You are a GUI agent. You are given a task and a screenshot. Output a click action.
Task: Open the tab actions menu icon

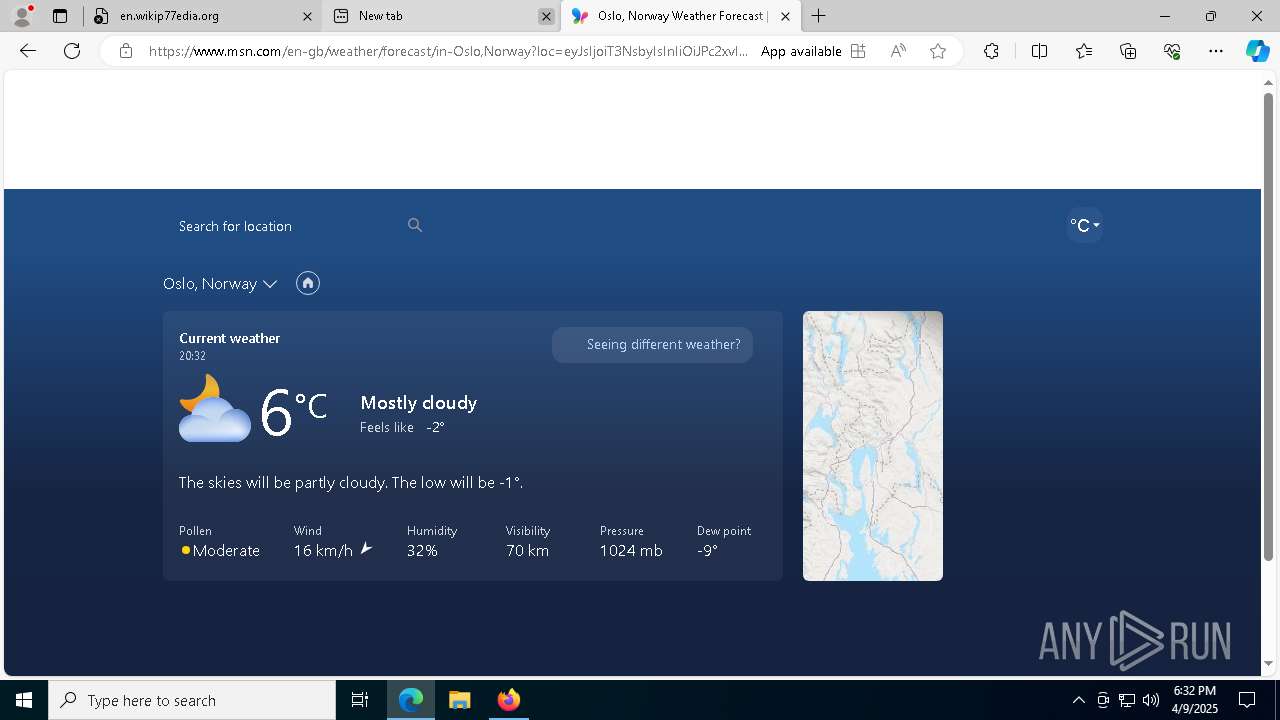click(x=60, y=16)
